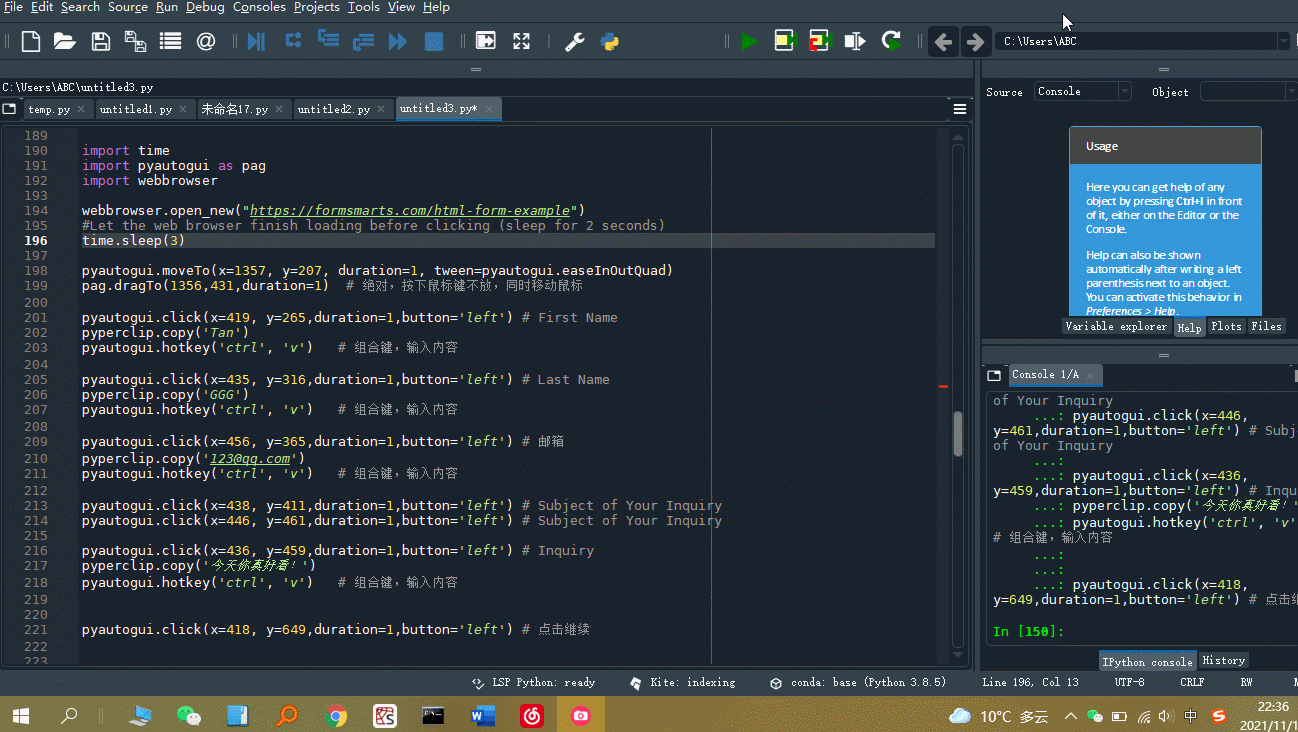Open the console's browse tabs icon
This screenshot has width=1298, height=732.
coord(994,375)
